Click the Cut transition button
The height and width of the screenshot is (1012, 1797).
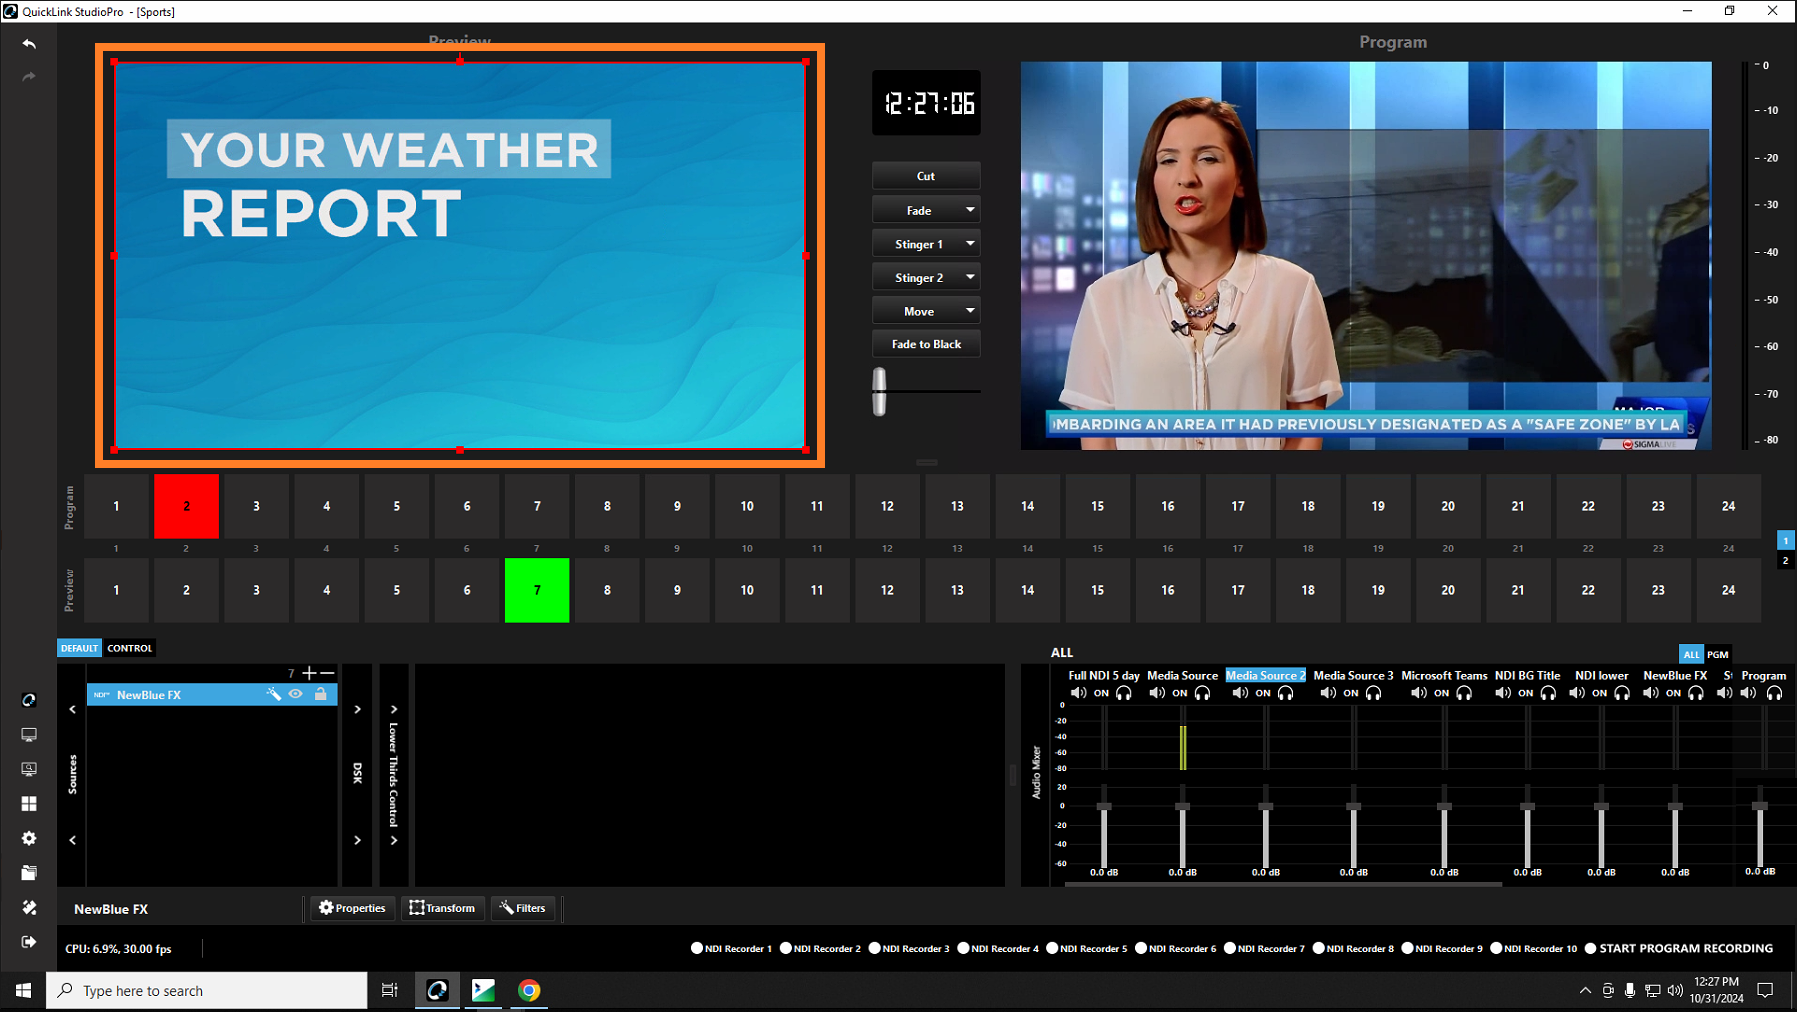coord(926,176)
